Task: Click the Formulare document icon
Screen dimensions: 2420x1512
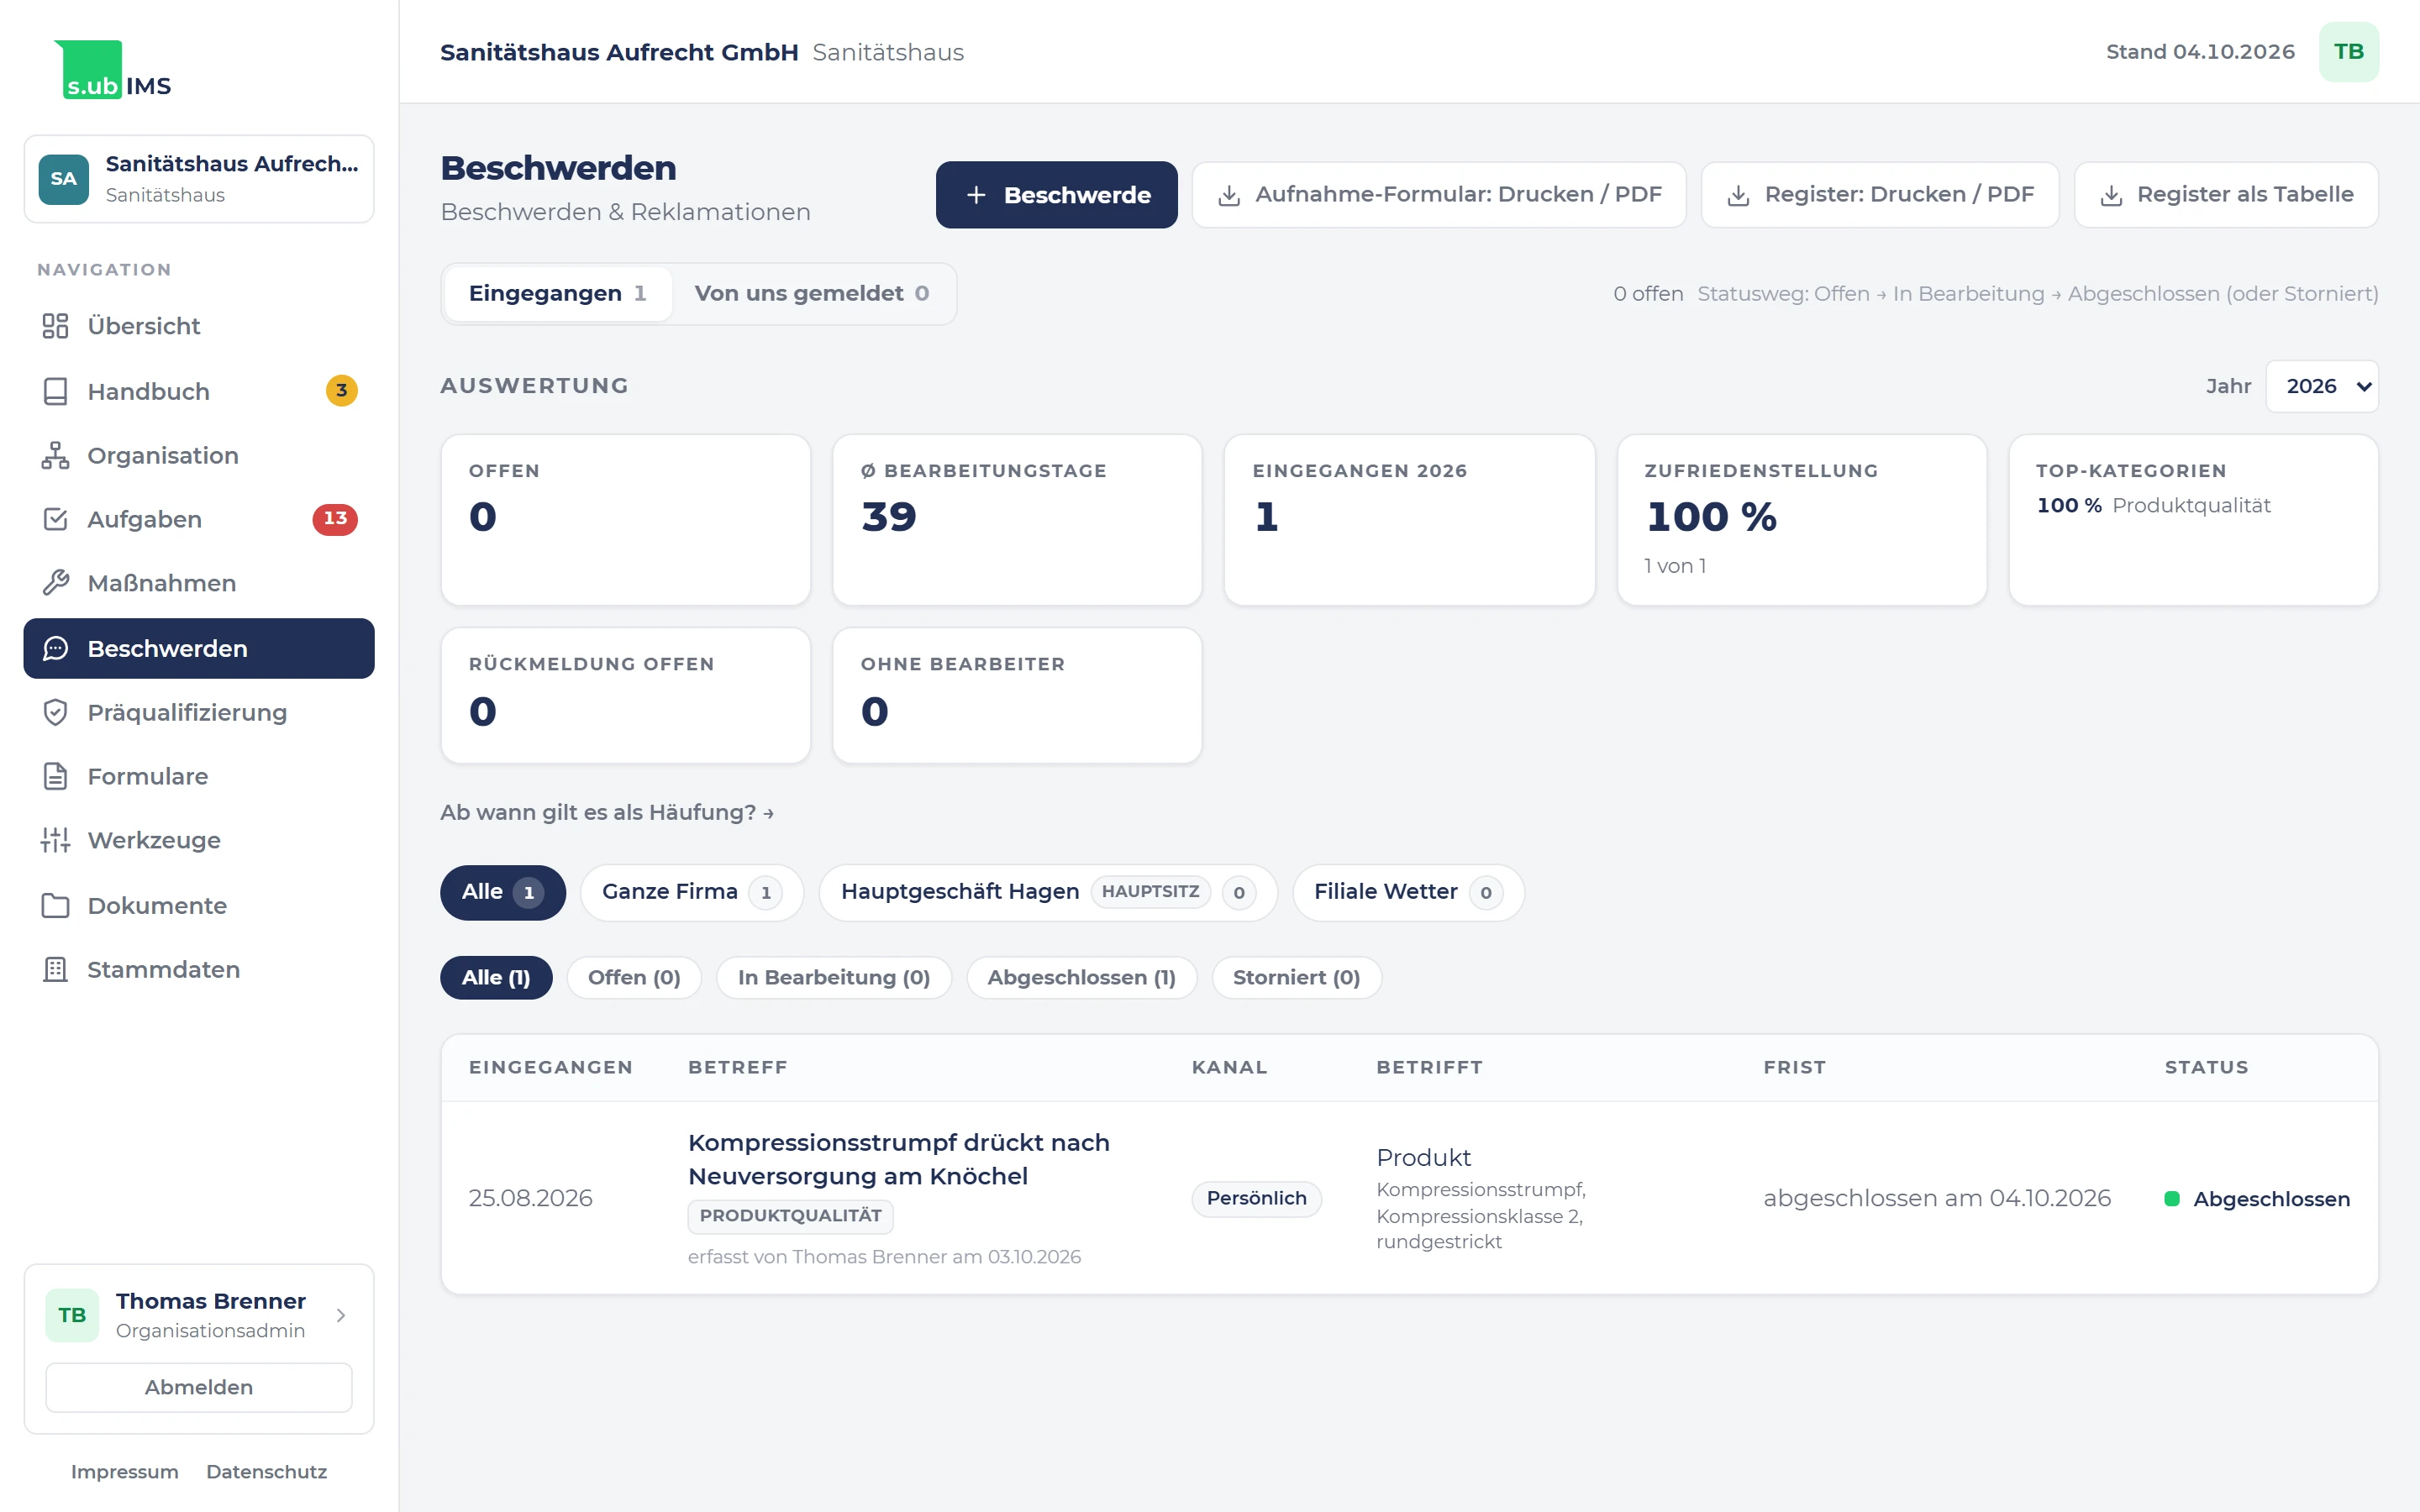Action: click(55, 776)
